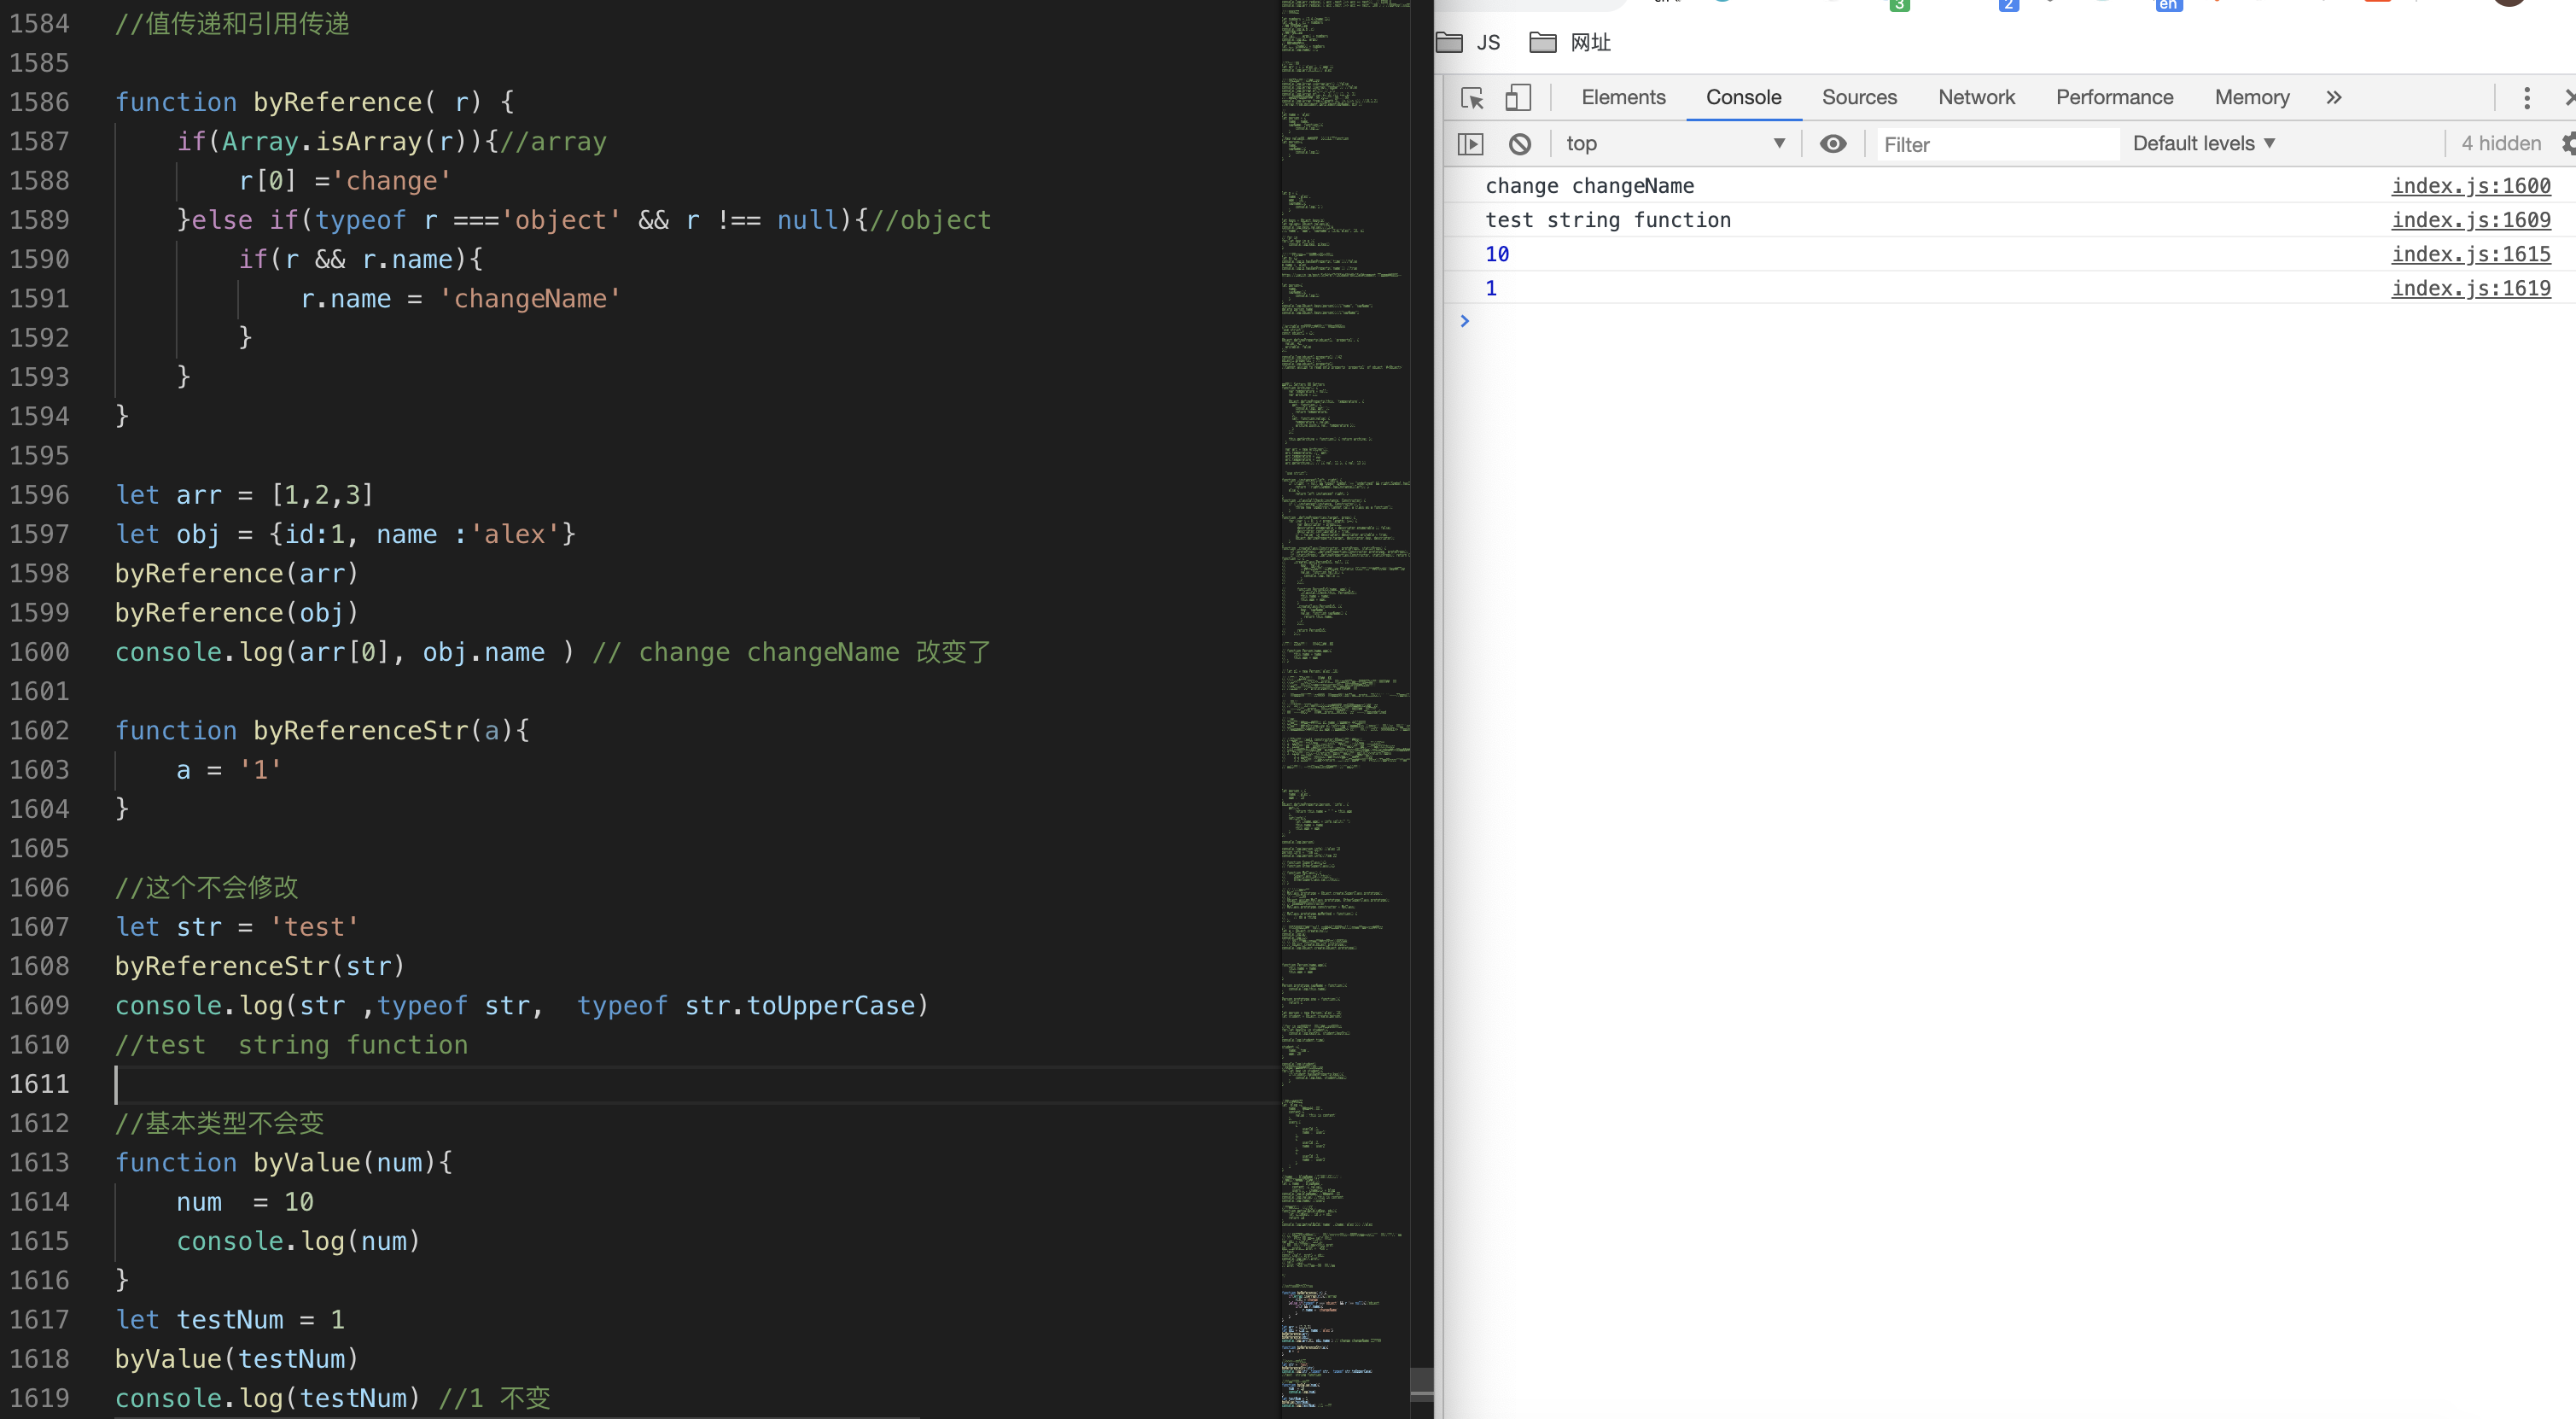Open the 网址 bookmarks folder
Image resolution: width=2576 pixels, height=1419 pixels.
click(x=1571, y=42)
